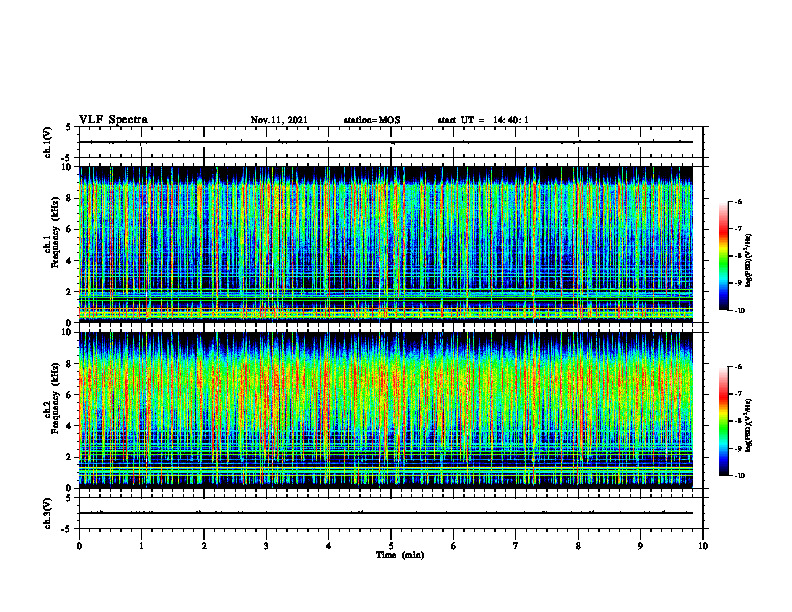Viewport: 792px width, 612px height.
Task: Click the '-7' tick on ch.2 colorbar
Action: [x=738, y=394]
